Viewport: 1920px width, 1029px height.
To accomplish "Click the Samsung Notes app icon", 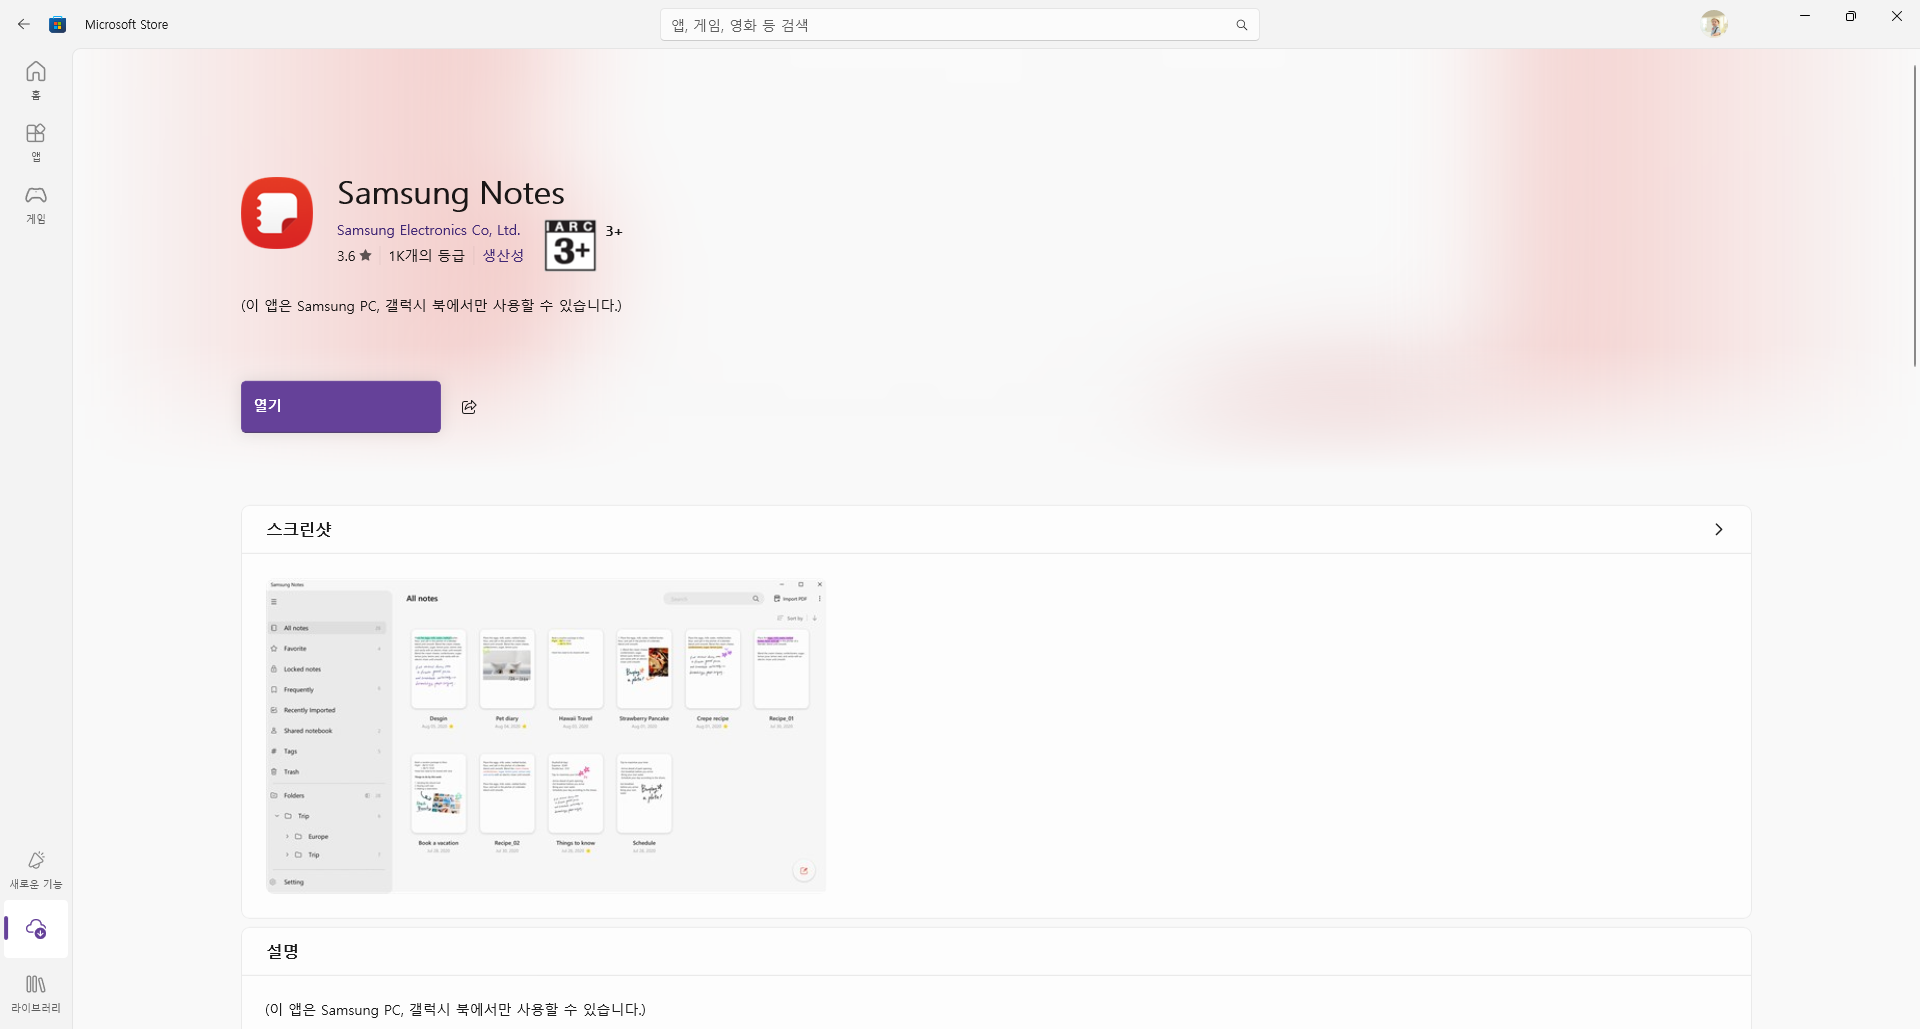I will (x=277, y=213).
